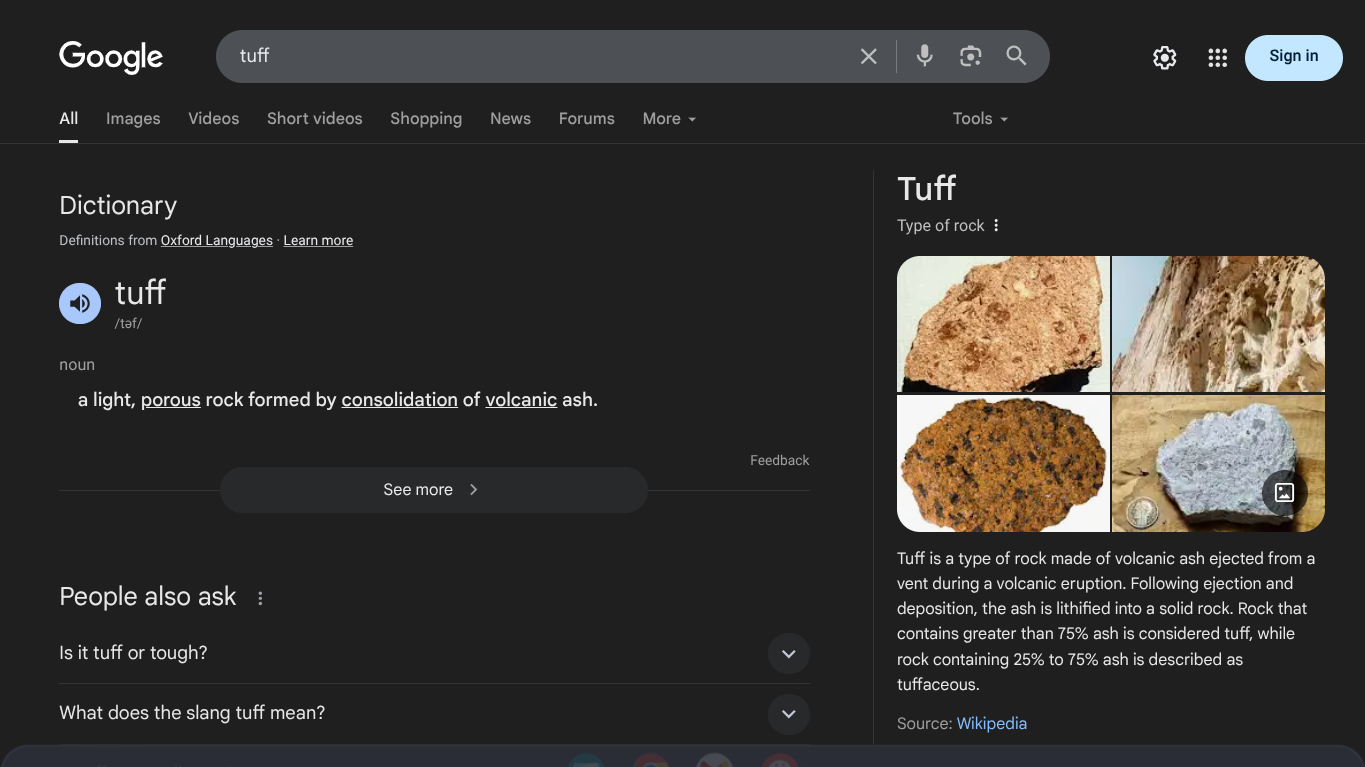This screenshot has height=767, width=1365.
Task: Switch to the Forums tab
Action: (587, 119)
